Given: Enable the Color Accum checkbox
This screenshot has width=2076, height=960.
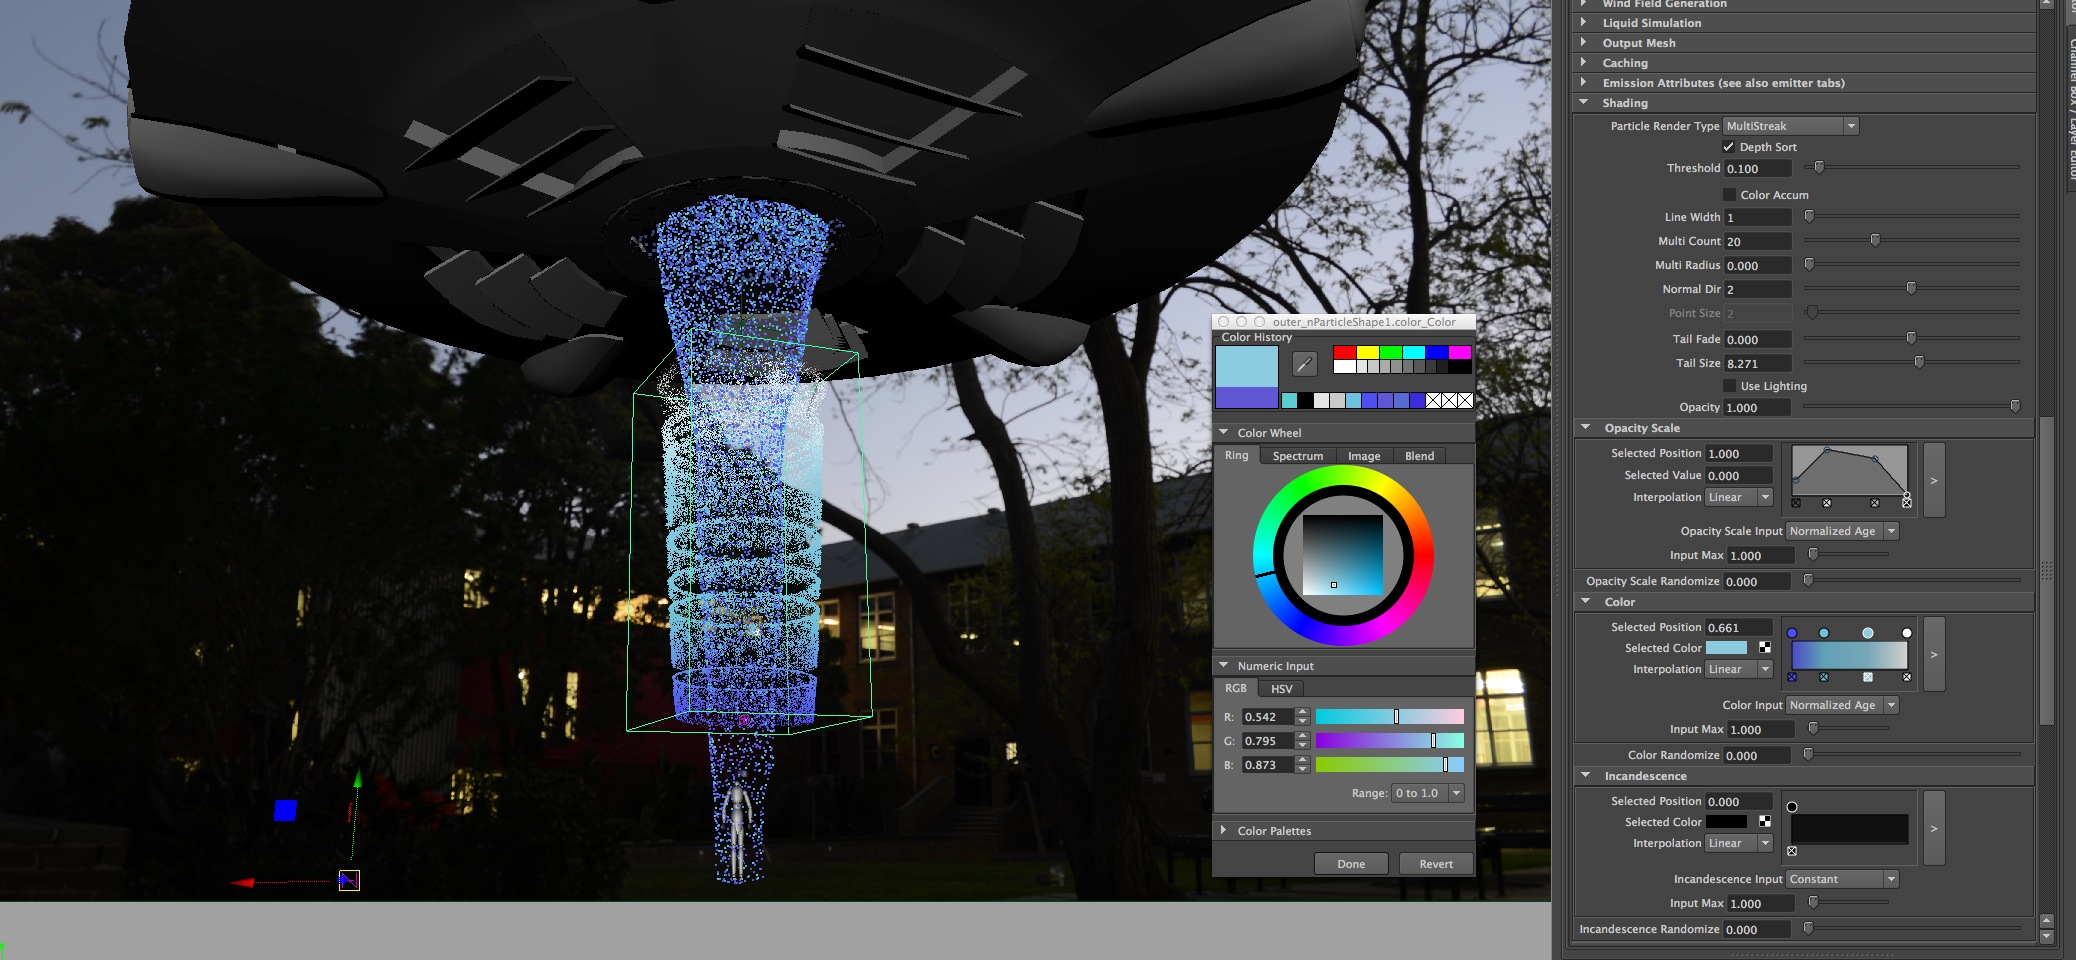Looking at the screenshot, I should pyautogui.click(x=1729, y=195).
